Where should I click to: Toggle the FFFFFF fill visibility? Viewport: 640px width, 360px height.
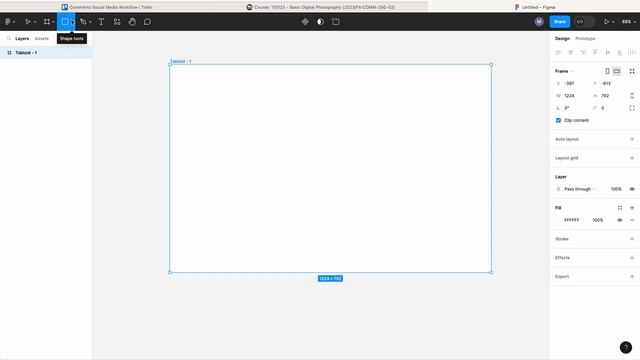click(620, 220)
